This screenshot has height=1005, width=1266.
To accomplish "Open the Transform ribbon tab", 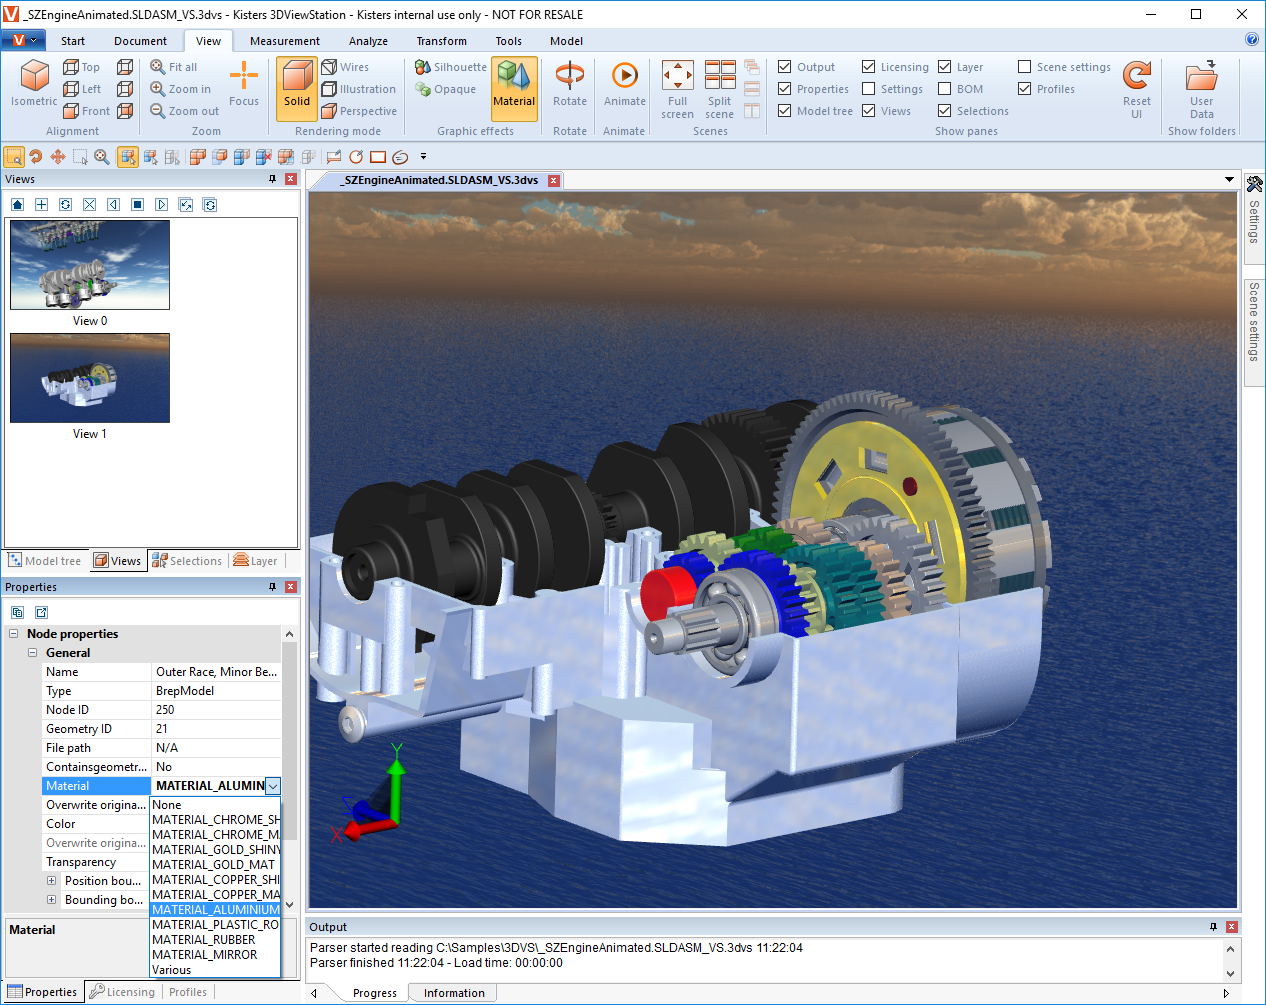I will pyautogui.click(x=441, y=41).
